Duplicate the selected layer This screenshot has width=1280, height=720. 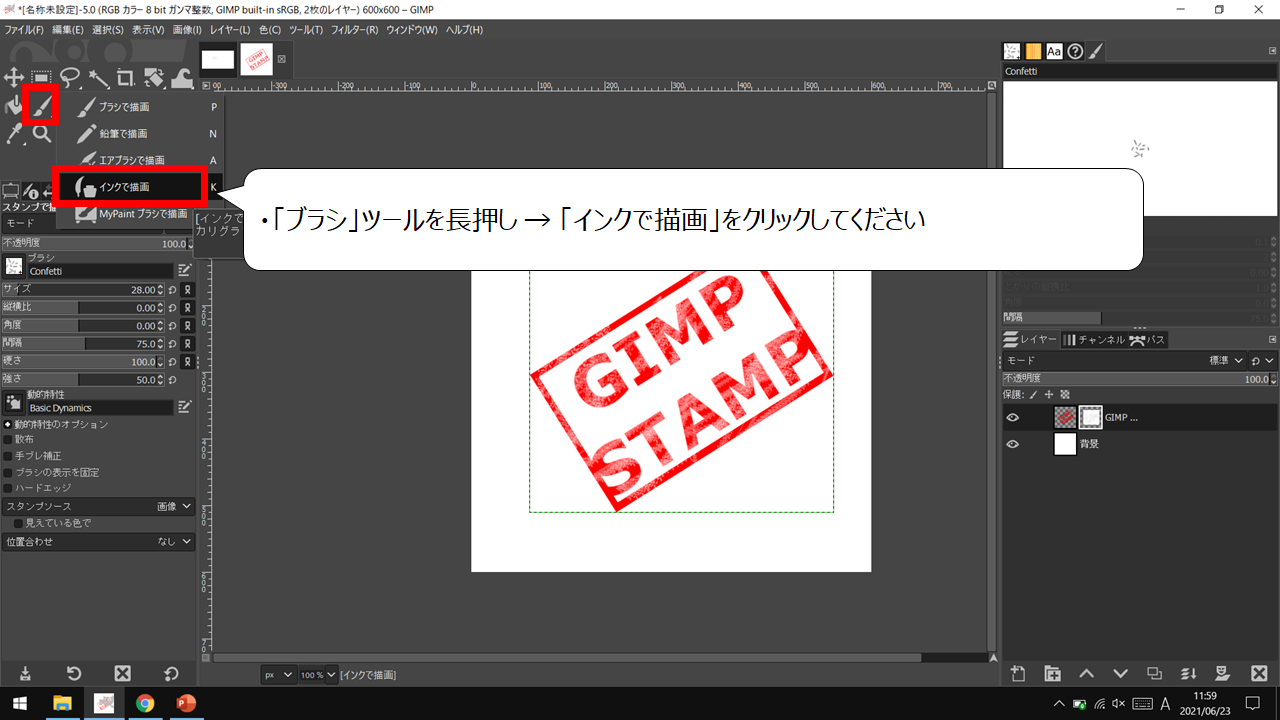click(x=1154, y=674)
